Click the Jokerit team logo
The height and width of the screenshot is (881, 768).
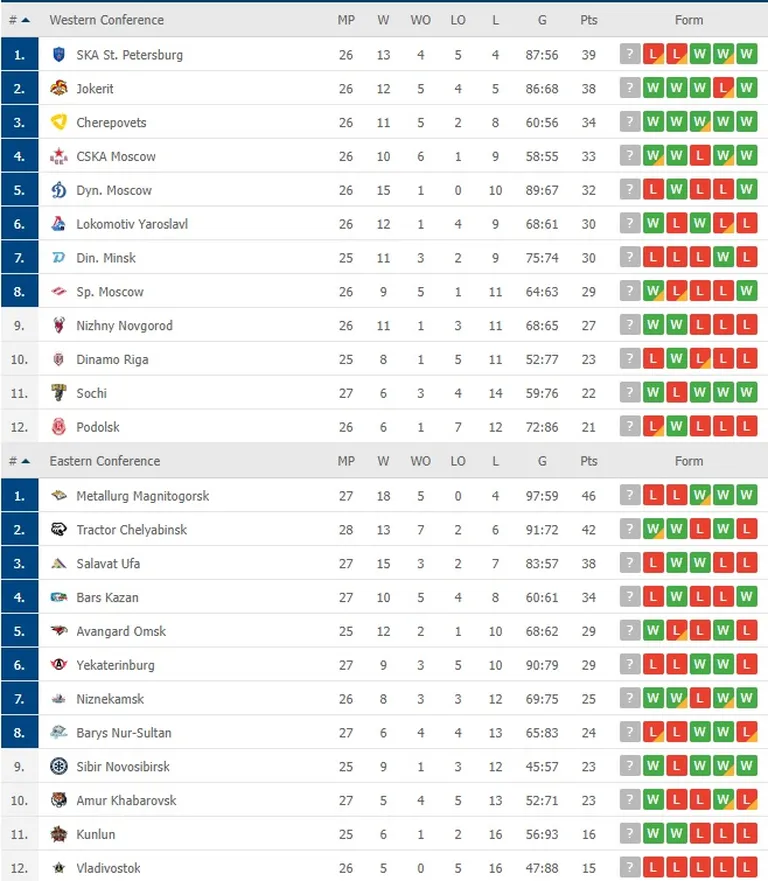coord(58,88)
